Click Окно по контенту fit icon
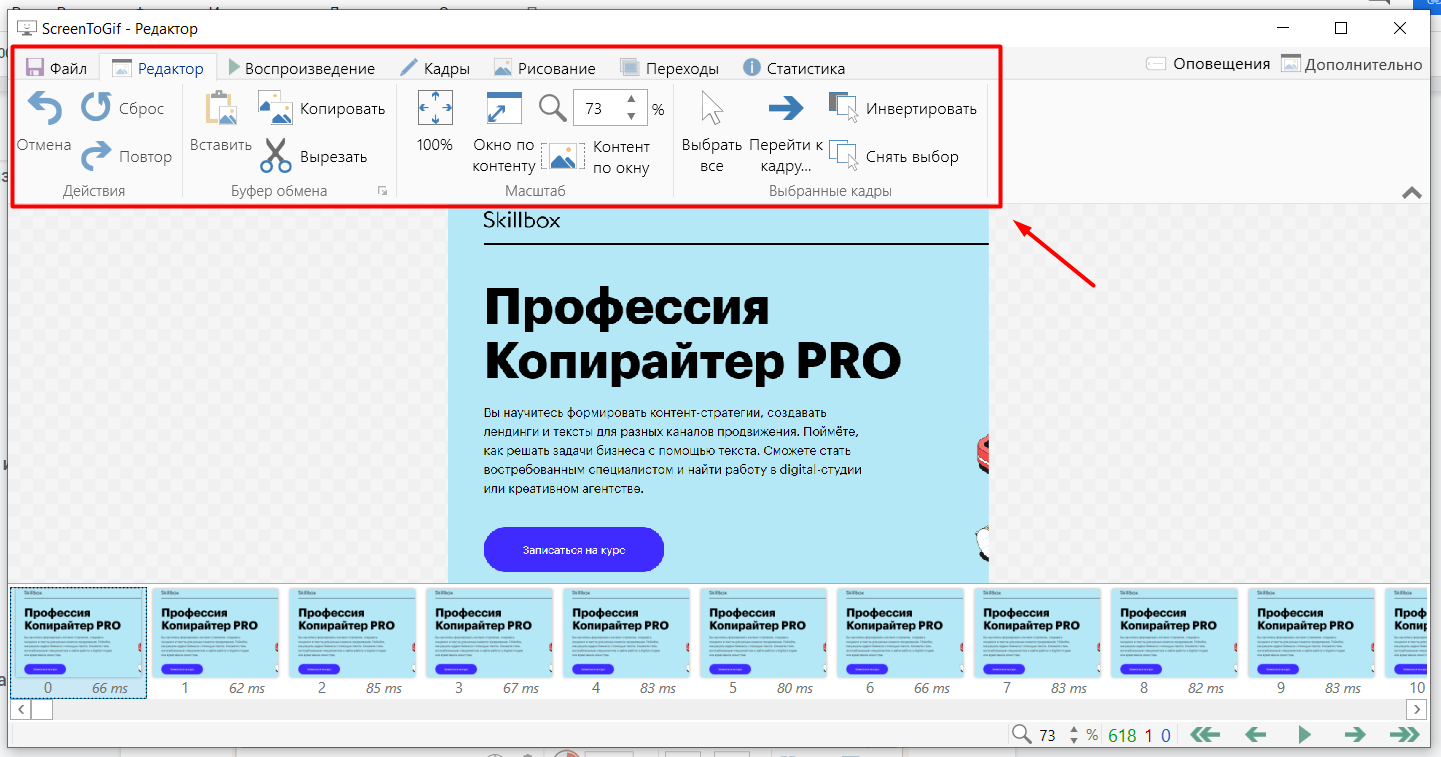 coord(504,108)
